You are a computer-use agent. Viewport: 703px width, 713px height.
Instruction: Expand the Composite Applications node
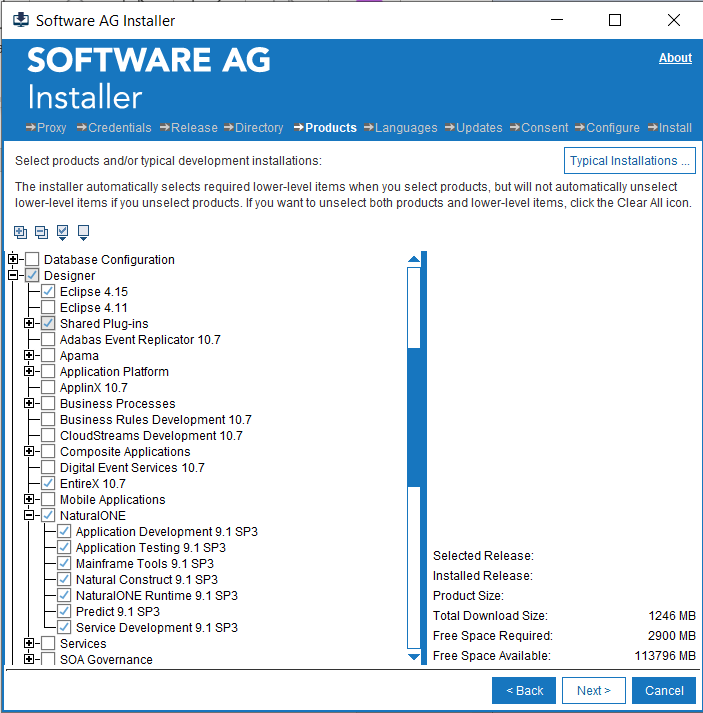tap(29, 451)
